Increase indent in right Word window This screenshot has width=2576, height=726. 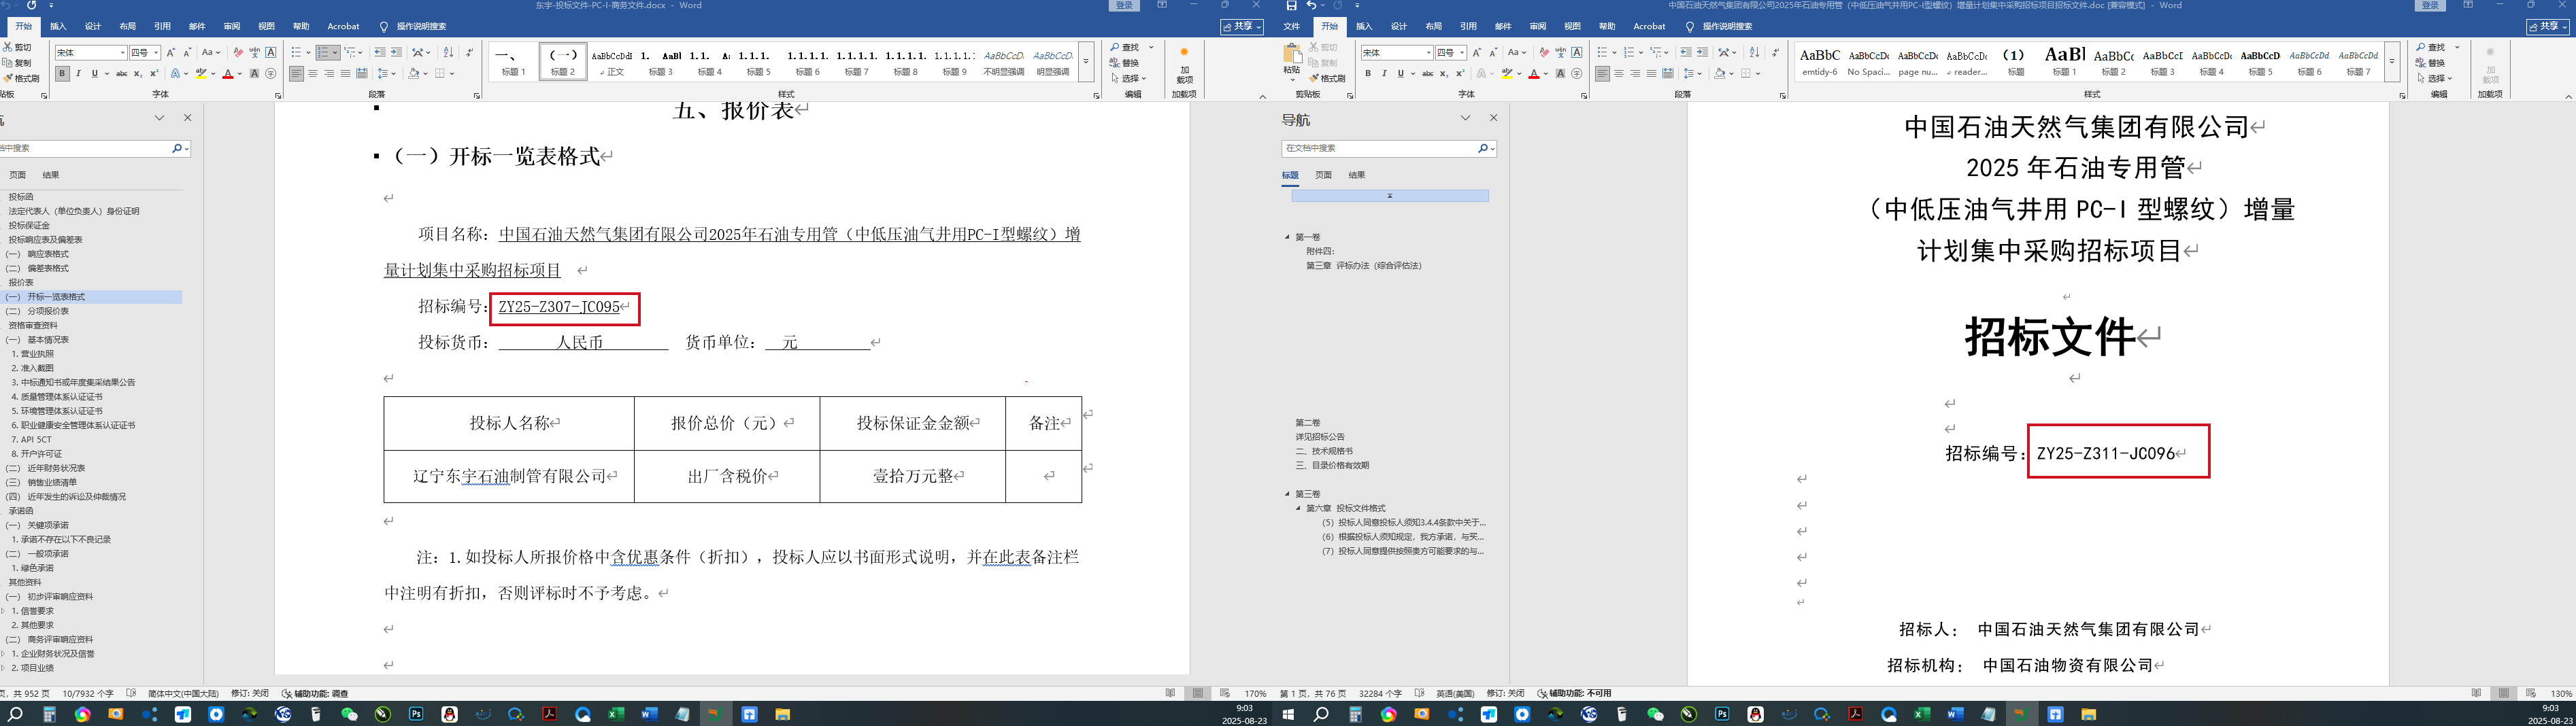point(1702,52)
